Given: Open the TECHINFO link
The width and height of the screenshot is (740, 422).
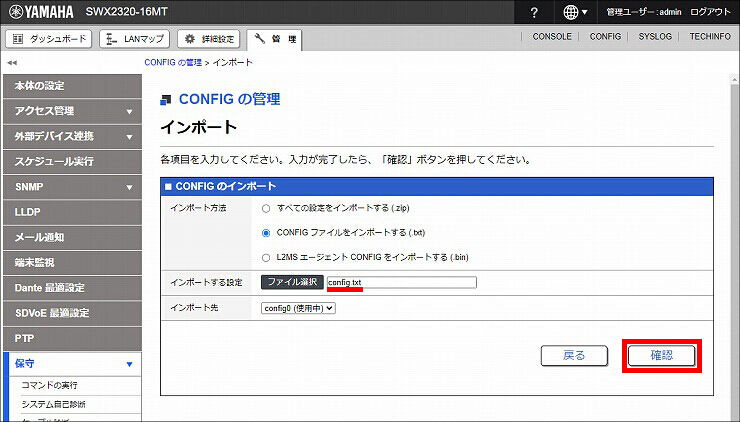Looking at the screenshot, I should point(710,36).
